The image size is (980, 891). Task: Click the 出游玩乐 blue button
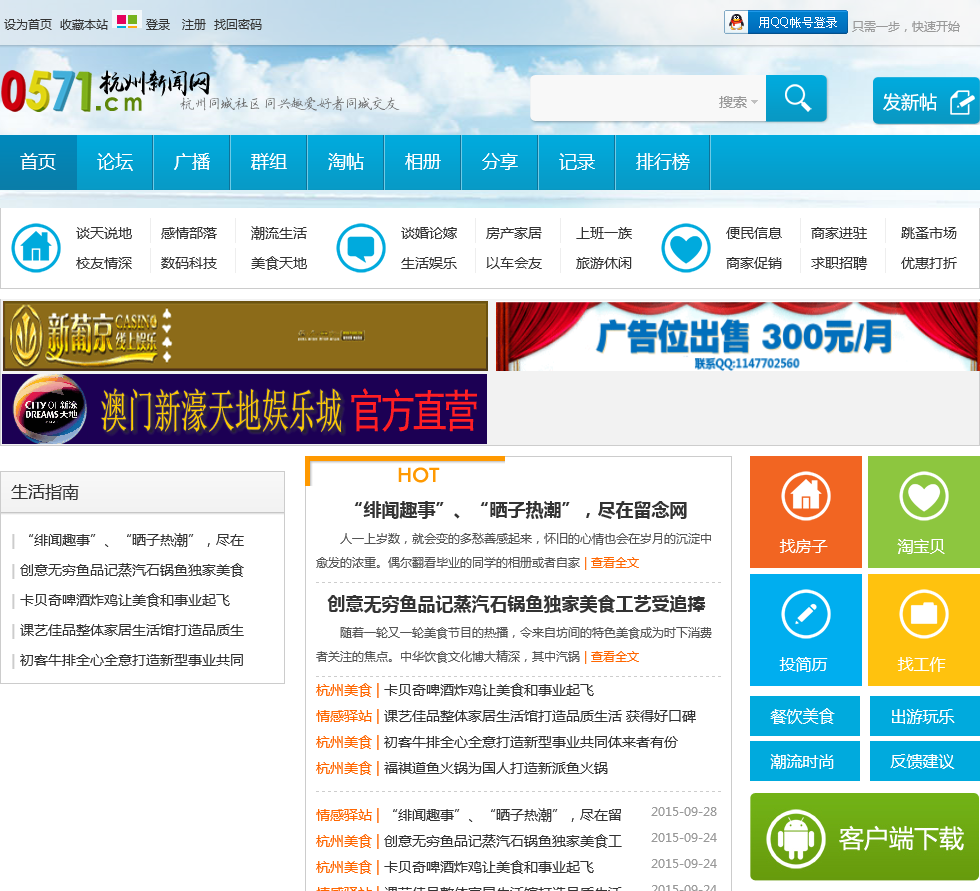click(x=924, y=716)
